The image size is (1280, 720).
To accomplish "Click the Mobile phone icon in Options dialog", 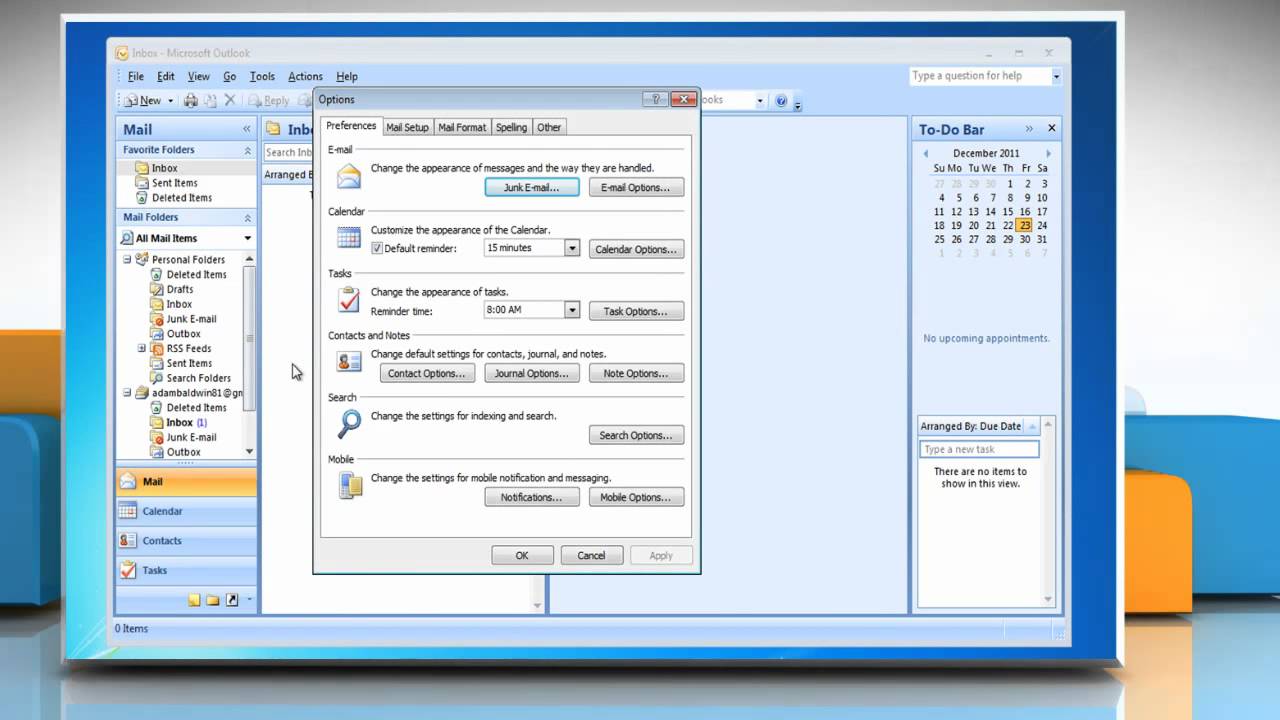I will (349, 486).
